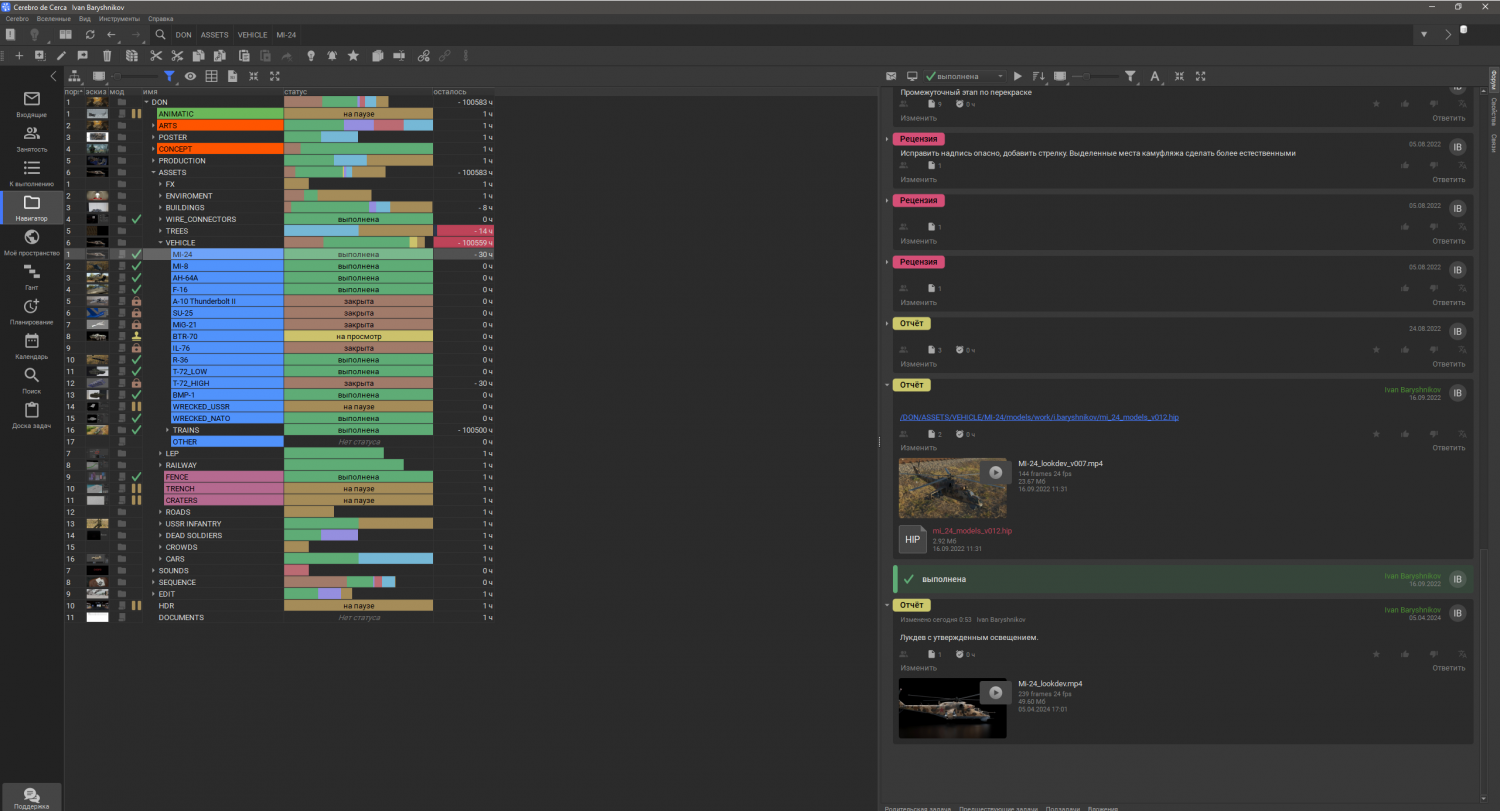Image resolution: width=1500 pixels, height=811 pixels.
Task: Click the trash delete icon in toolbar
Action: coord(107,56)
